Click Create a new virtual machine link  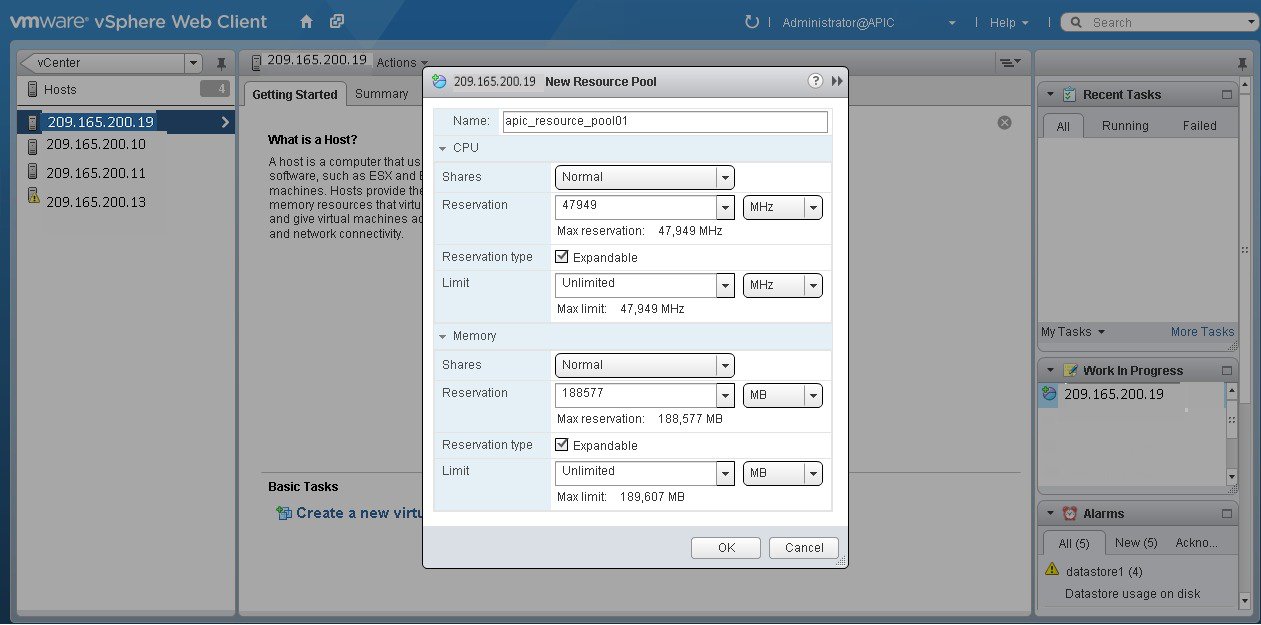tap(357, 513)
